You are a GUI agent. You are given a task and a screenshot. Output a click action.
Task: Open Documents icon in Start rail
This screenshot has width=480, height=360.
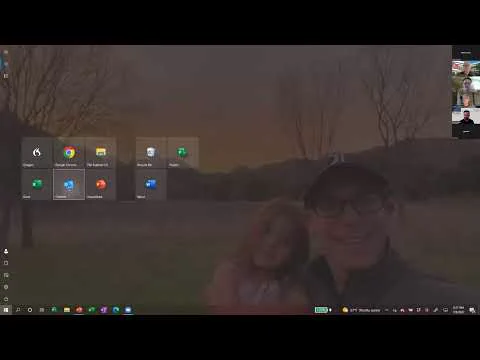point(6,263)
